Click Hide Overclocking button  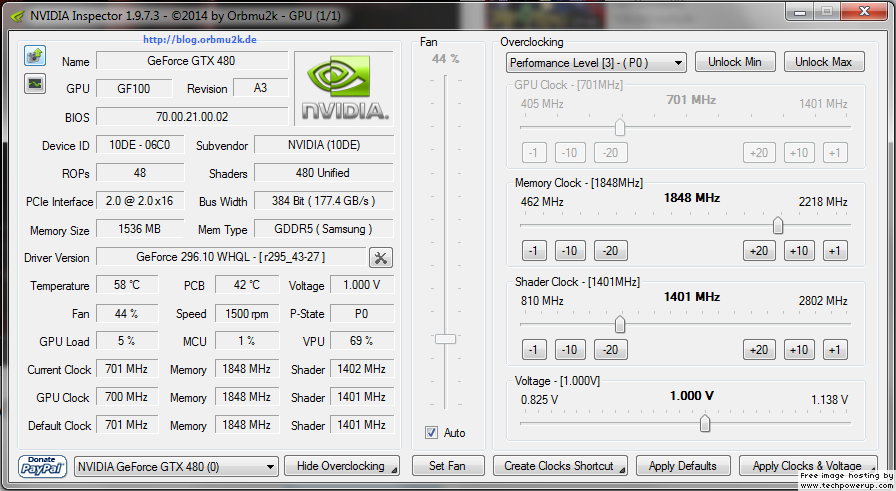coord(342,466)
